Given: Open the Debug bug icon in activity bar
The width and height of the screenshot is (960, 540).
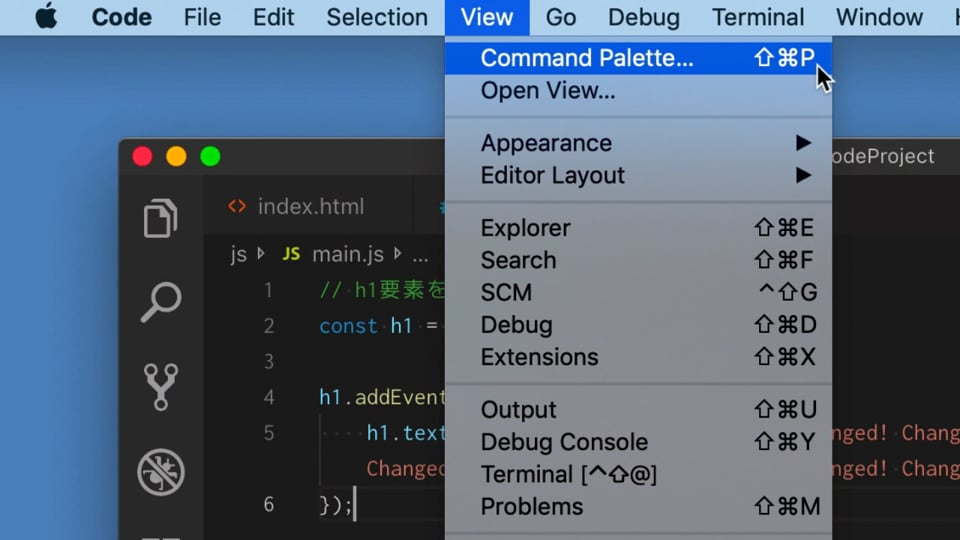Looking at the screenshot, I should pos(161,472).
